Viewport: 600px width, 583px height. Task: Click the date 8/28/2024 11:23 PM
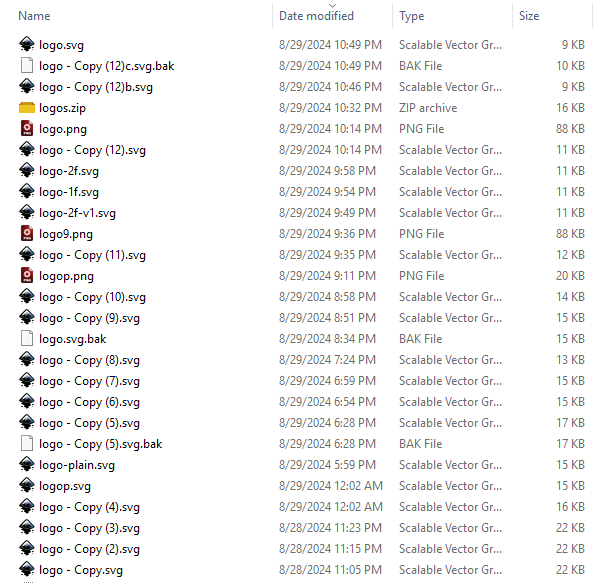pos(330,528)
